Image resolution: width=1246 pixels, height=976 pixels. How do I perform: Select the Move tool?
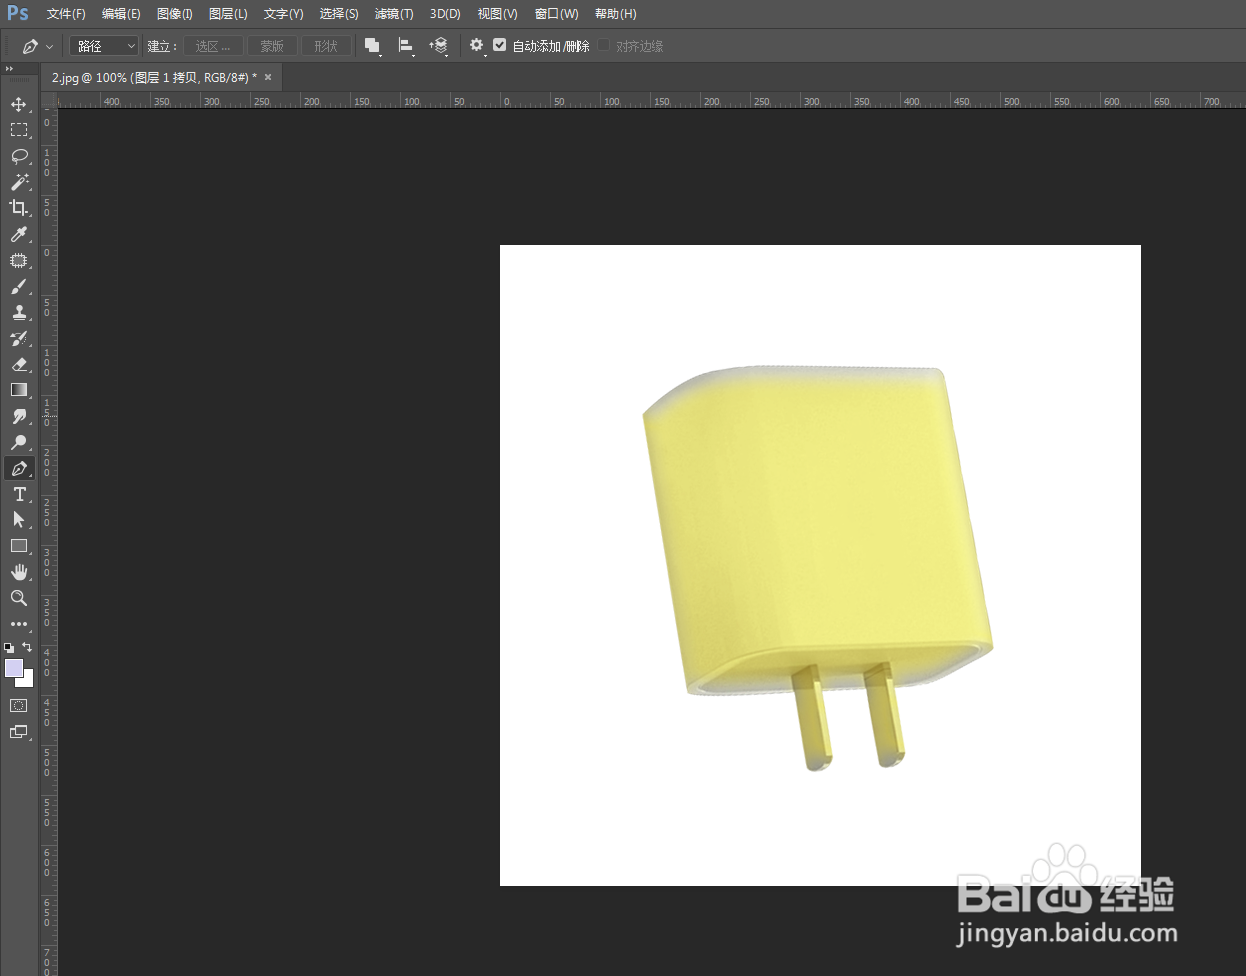tap(19, 104)
